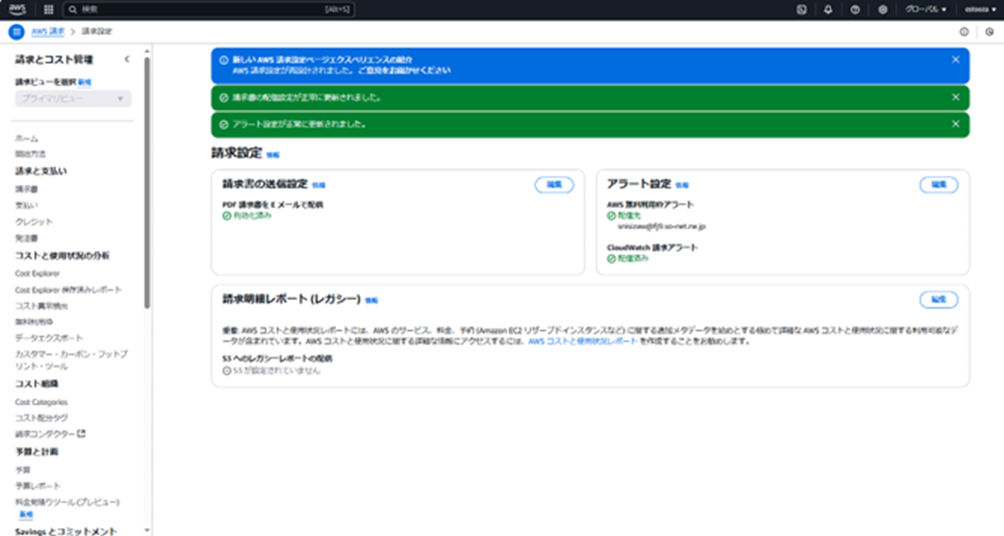This screenshot has width=1004, height=536.
Task: Open the help question-mark menu
Action: pyautogui.click(x=855, y=10)
